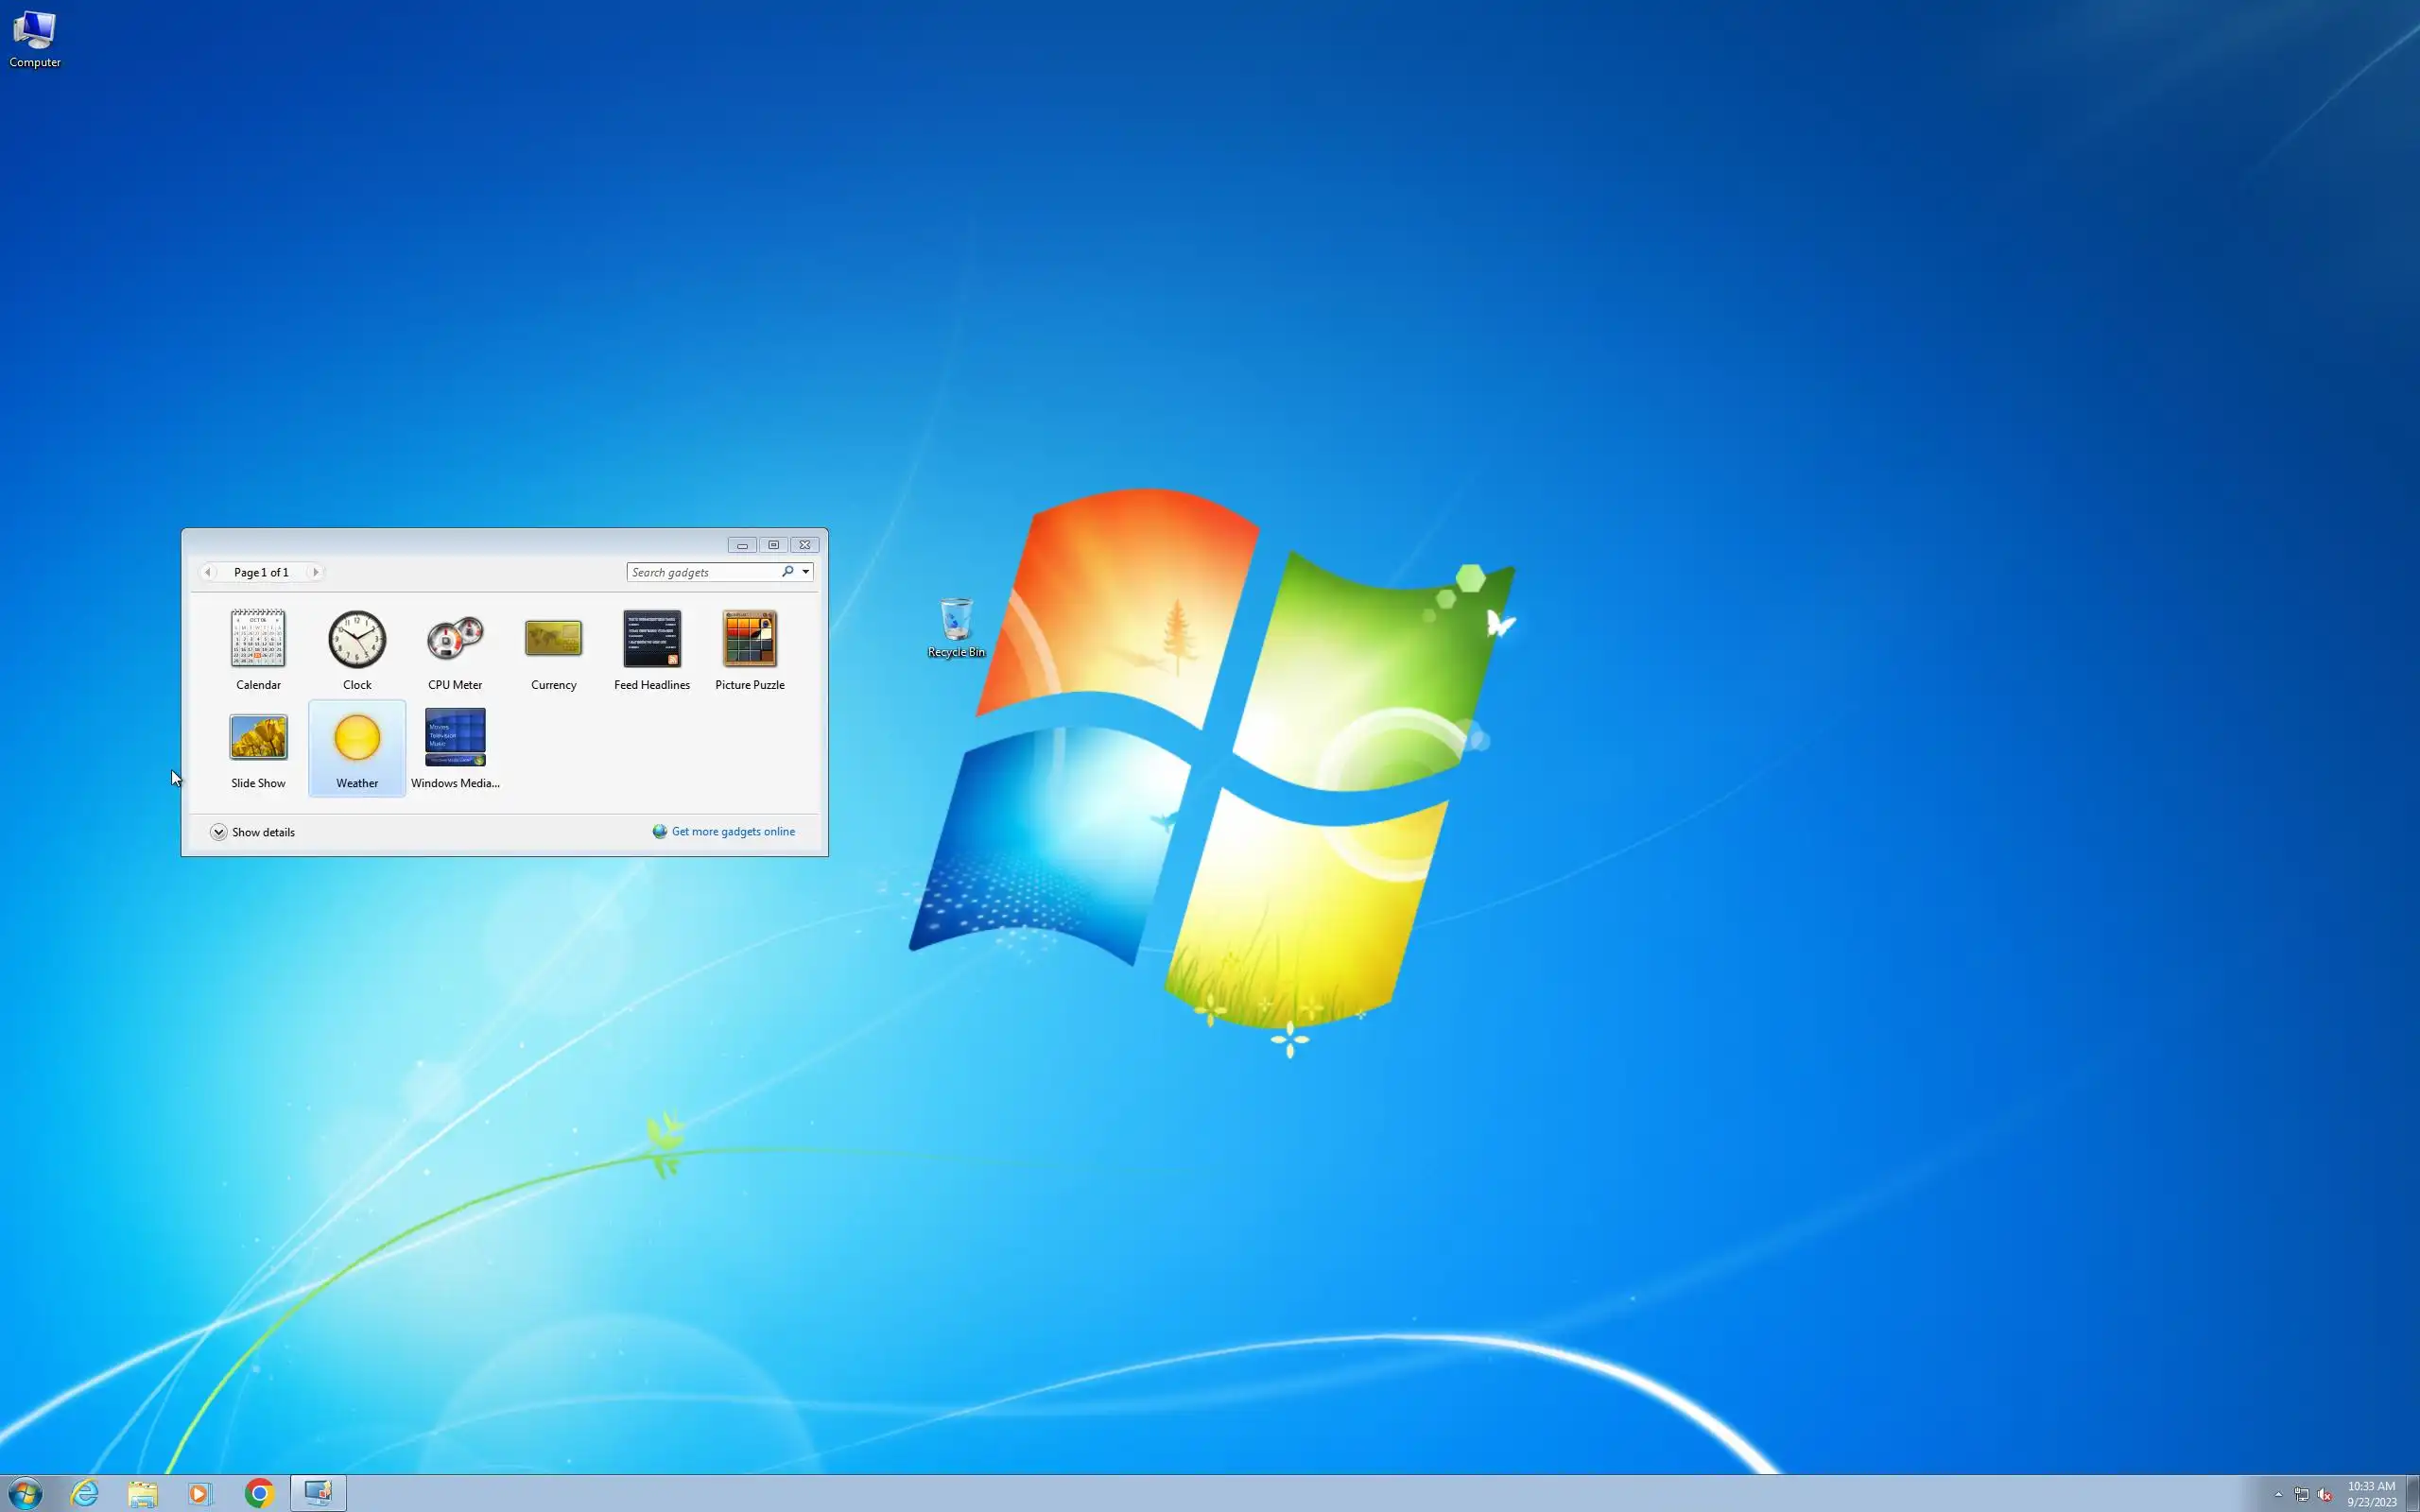The width and height of the screenshot is (2420, 1512).
Task: Select the Windows Media Center gadget
Action: coord(455,738)
